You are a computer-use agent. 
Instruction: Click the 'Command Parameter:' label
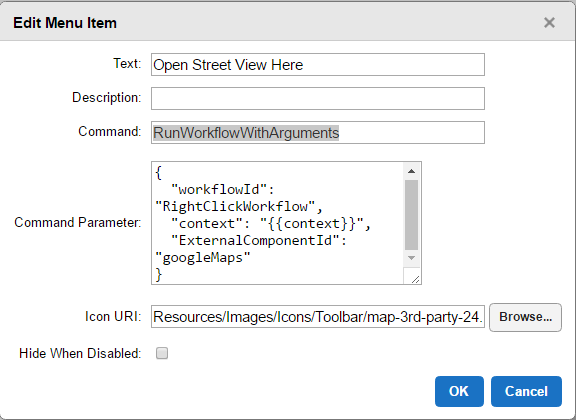(78, 223)
